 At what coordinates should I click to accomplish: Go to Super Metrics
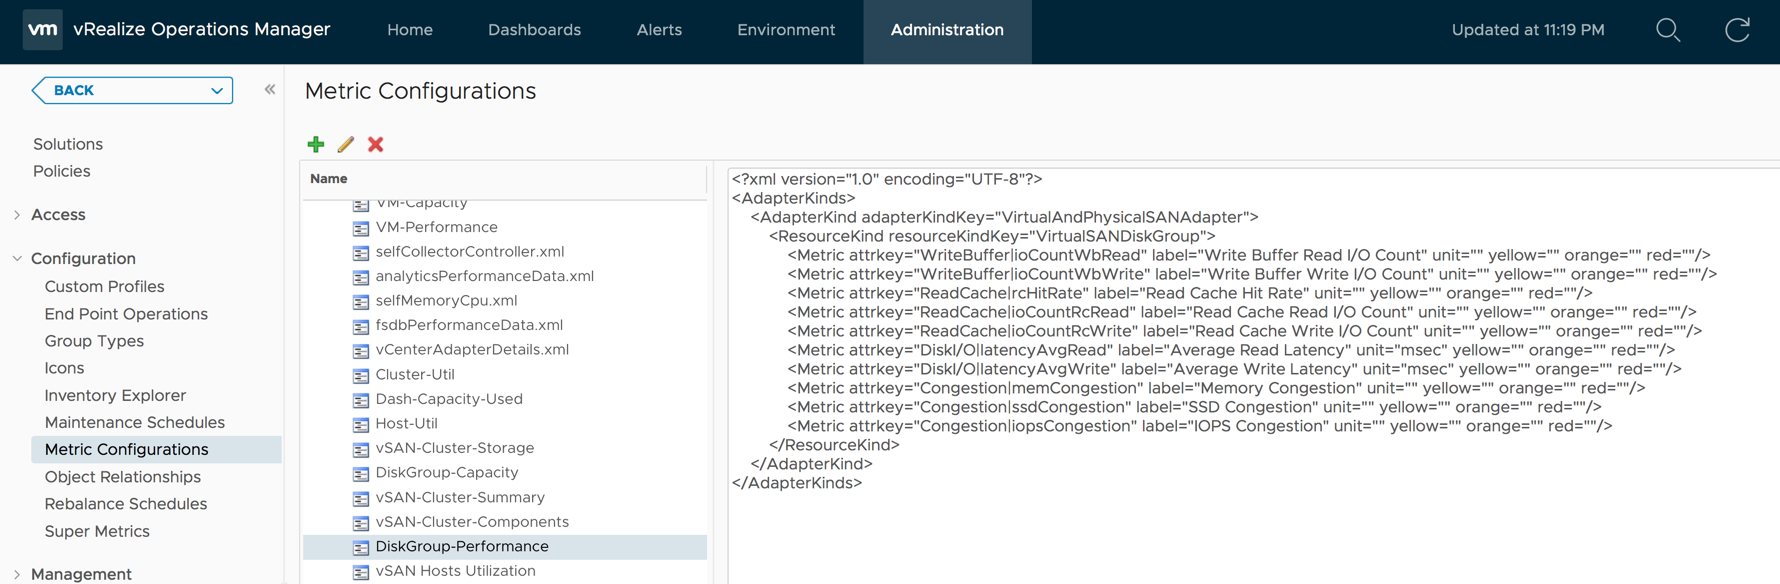tap(97, 531)
